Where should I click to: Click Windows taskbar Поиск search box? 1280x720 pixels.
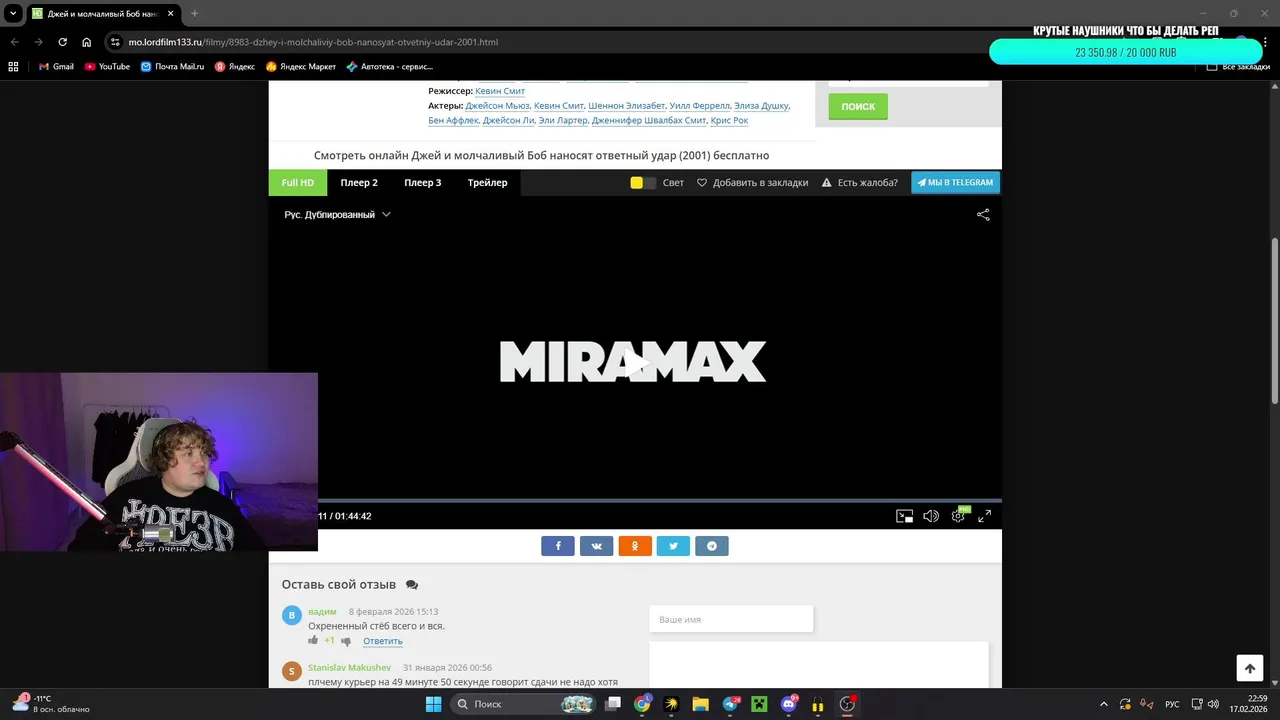click(524, 704)
